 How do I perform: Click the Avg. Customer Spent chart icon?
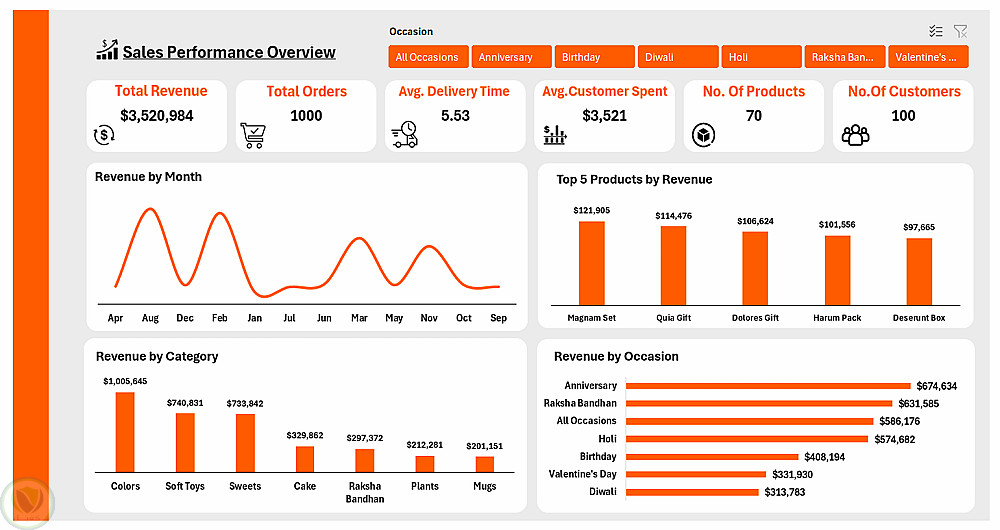tap(555, 135)
